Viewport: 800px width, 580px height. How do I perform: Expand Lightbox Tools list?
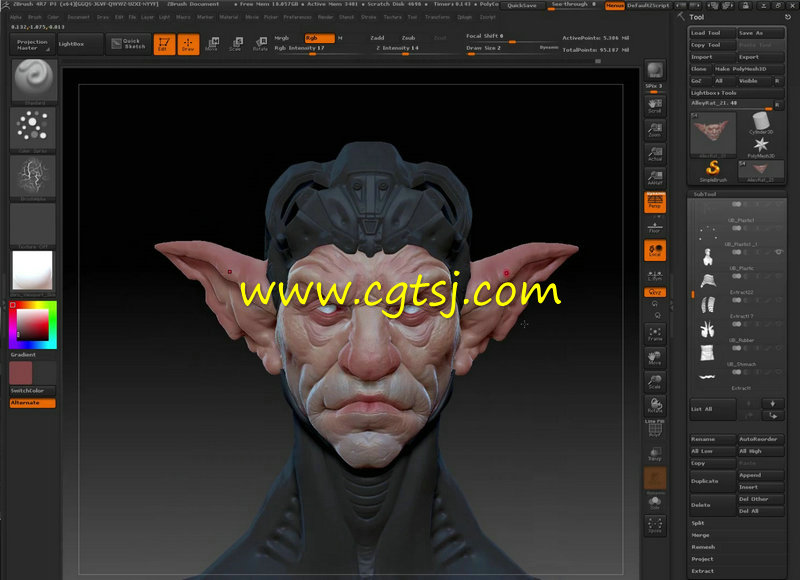(737, 93)
